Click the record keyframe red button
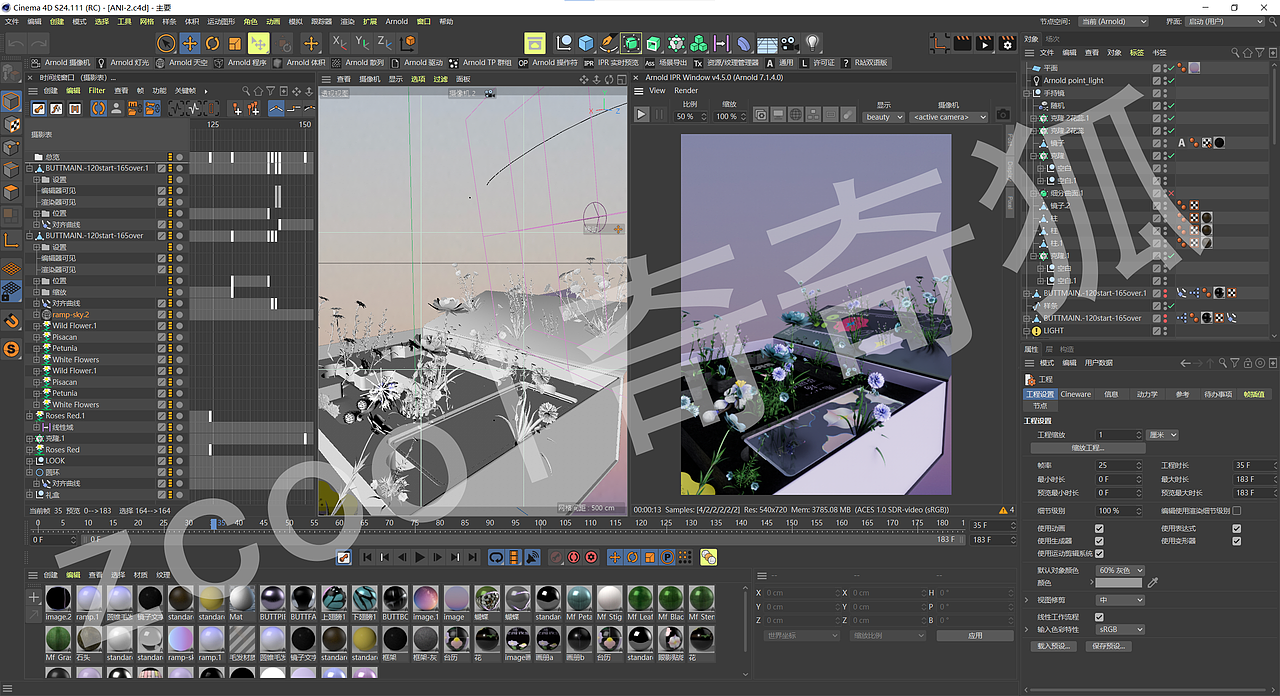Viewport: 1280px width, 696px height. (556, 557)
